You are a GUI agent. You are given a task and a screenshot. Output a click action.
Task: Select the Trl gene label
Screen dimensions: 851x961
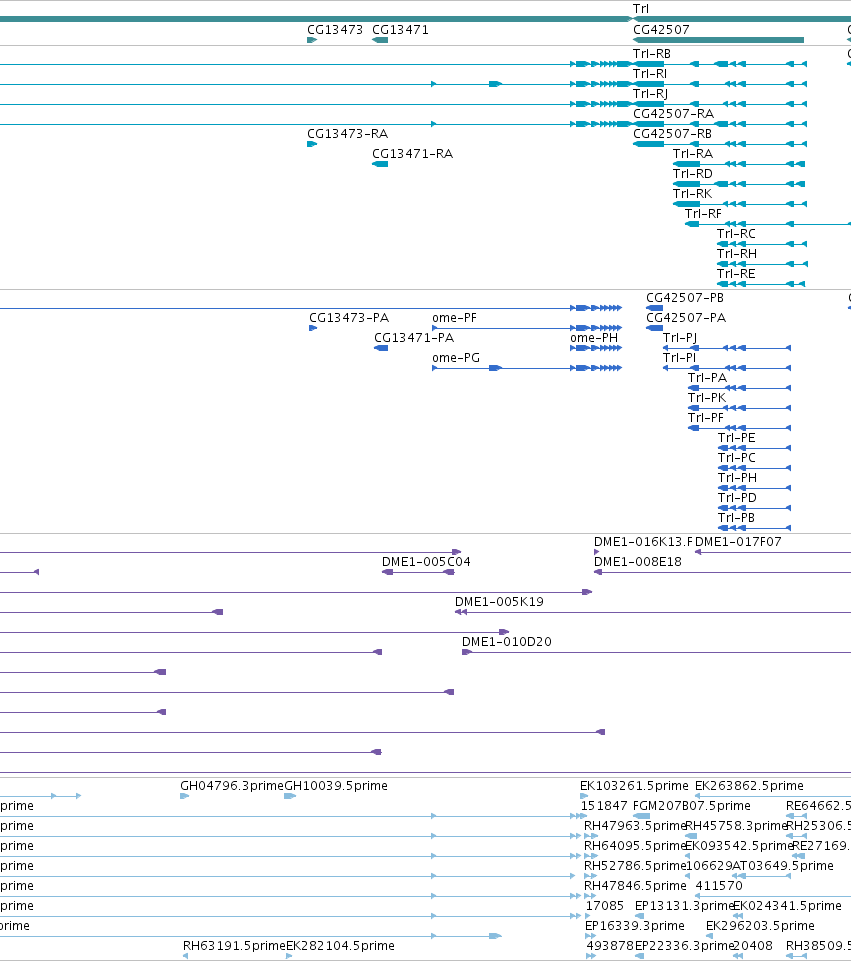pos(641,9)
